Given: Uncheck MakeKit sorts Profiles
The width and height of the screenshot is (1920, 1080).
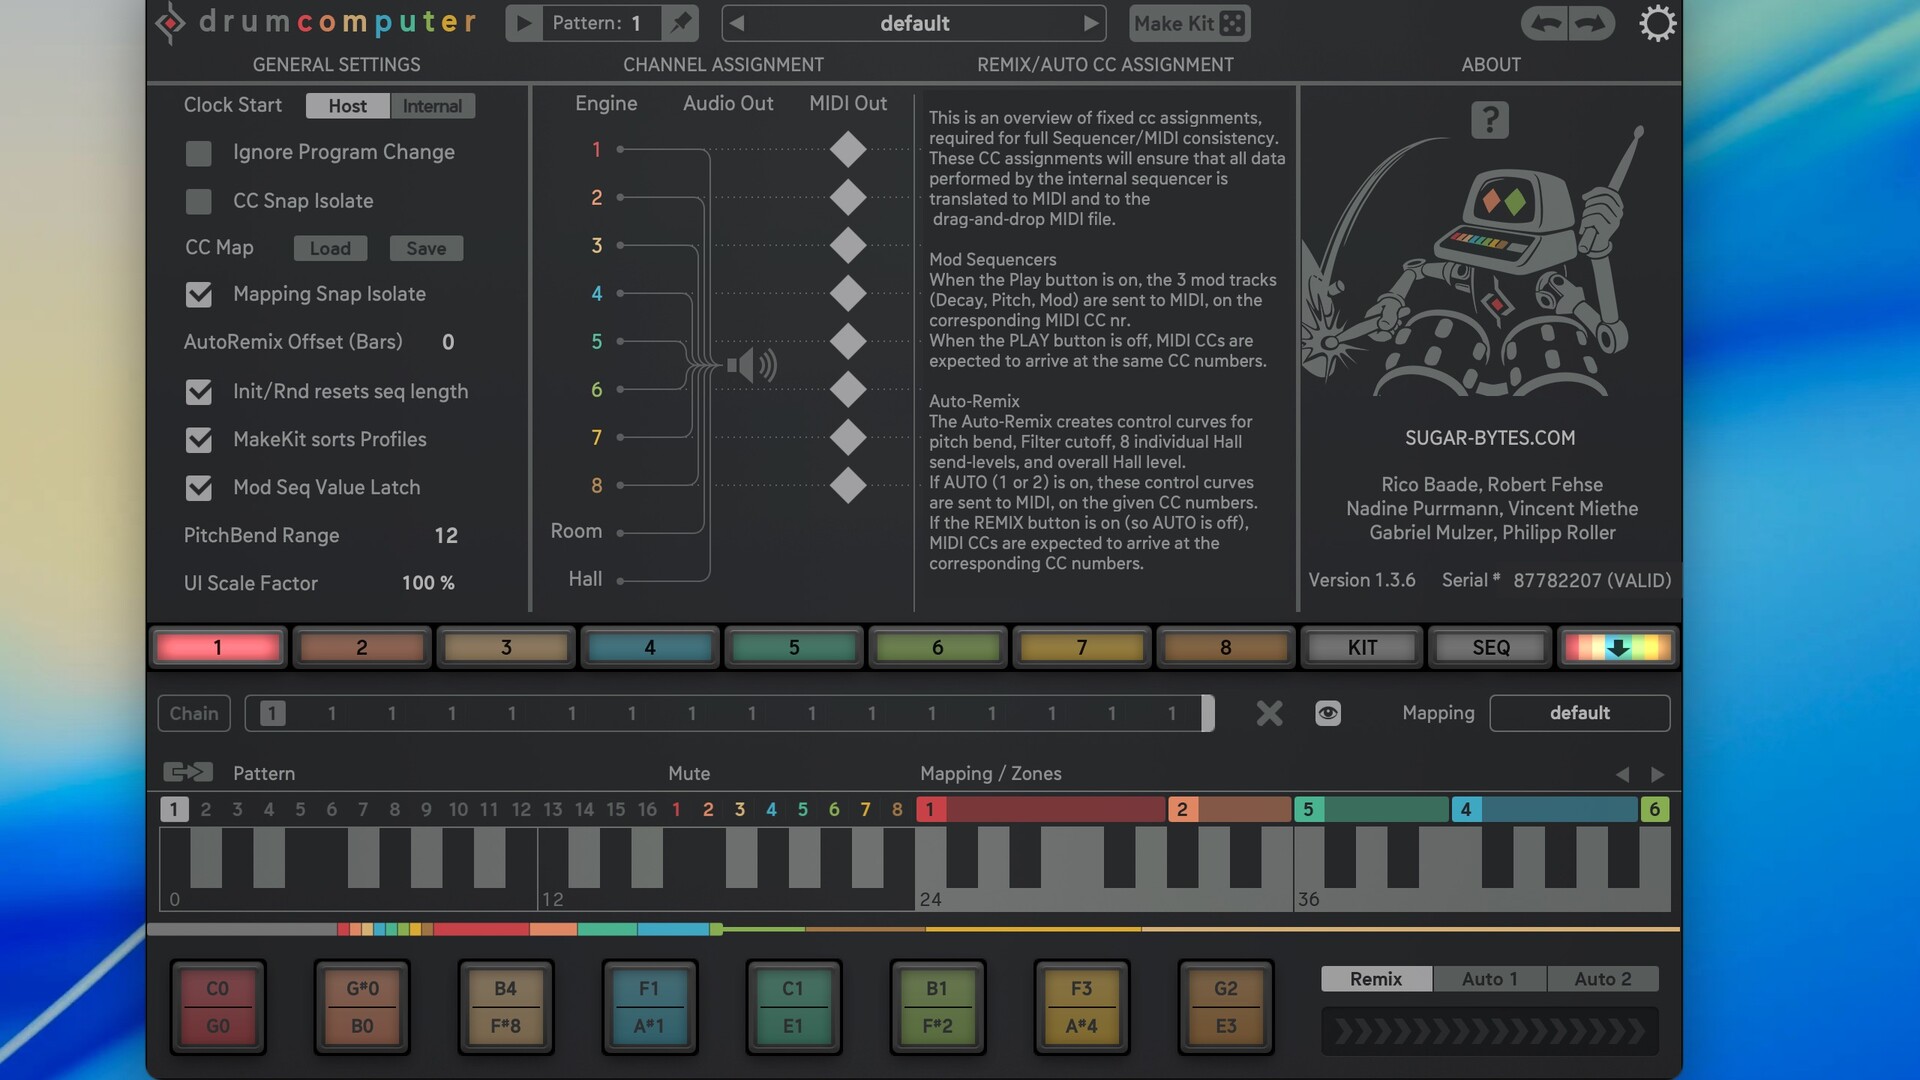Looking at the screenshot, I should tap(199, 440).
